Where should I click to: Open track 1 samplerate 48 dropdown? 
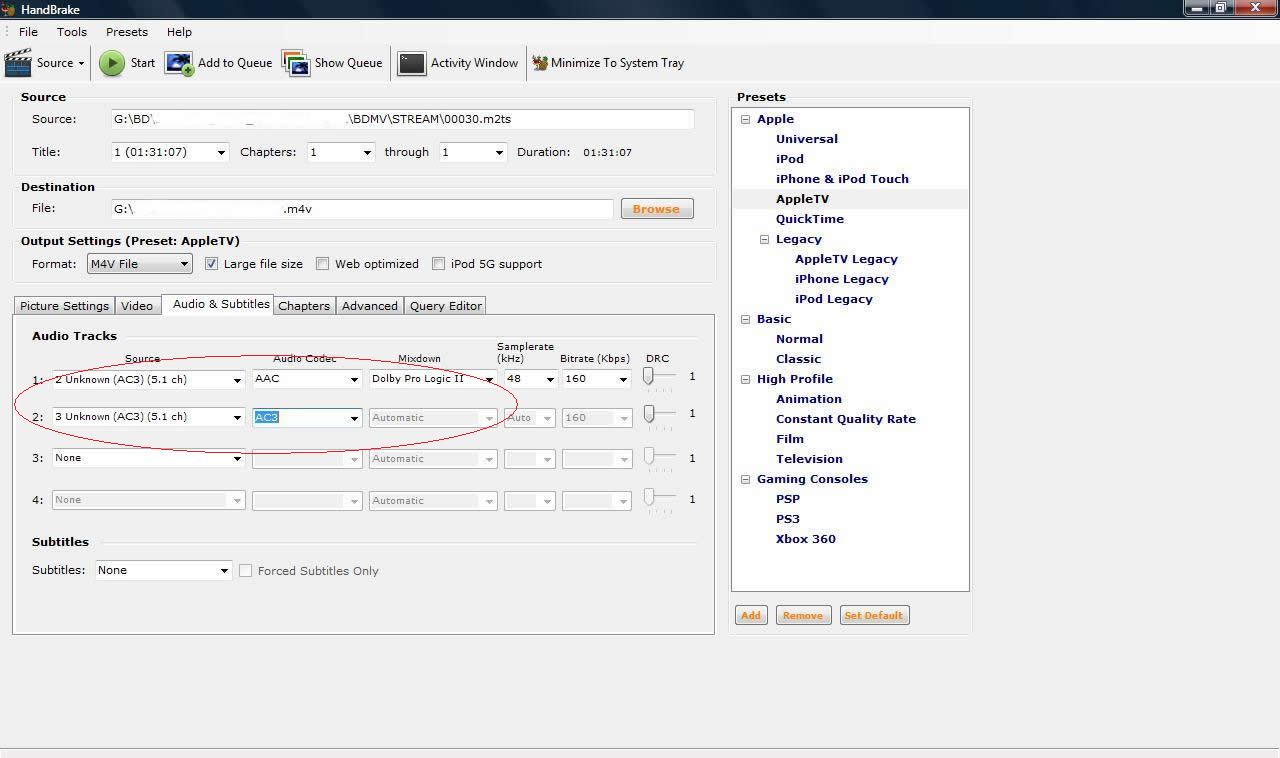[530, 379]
